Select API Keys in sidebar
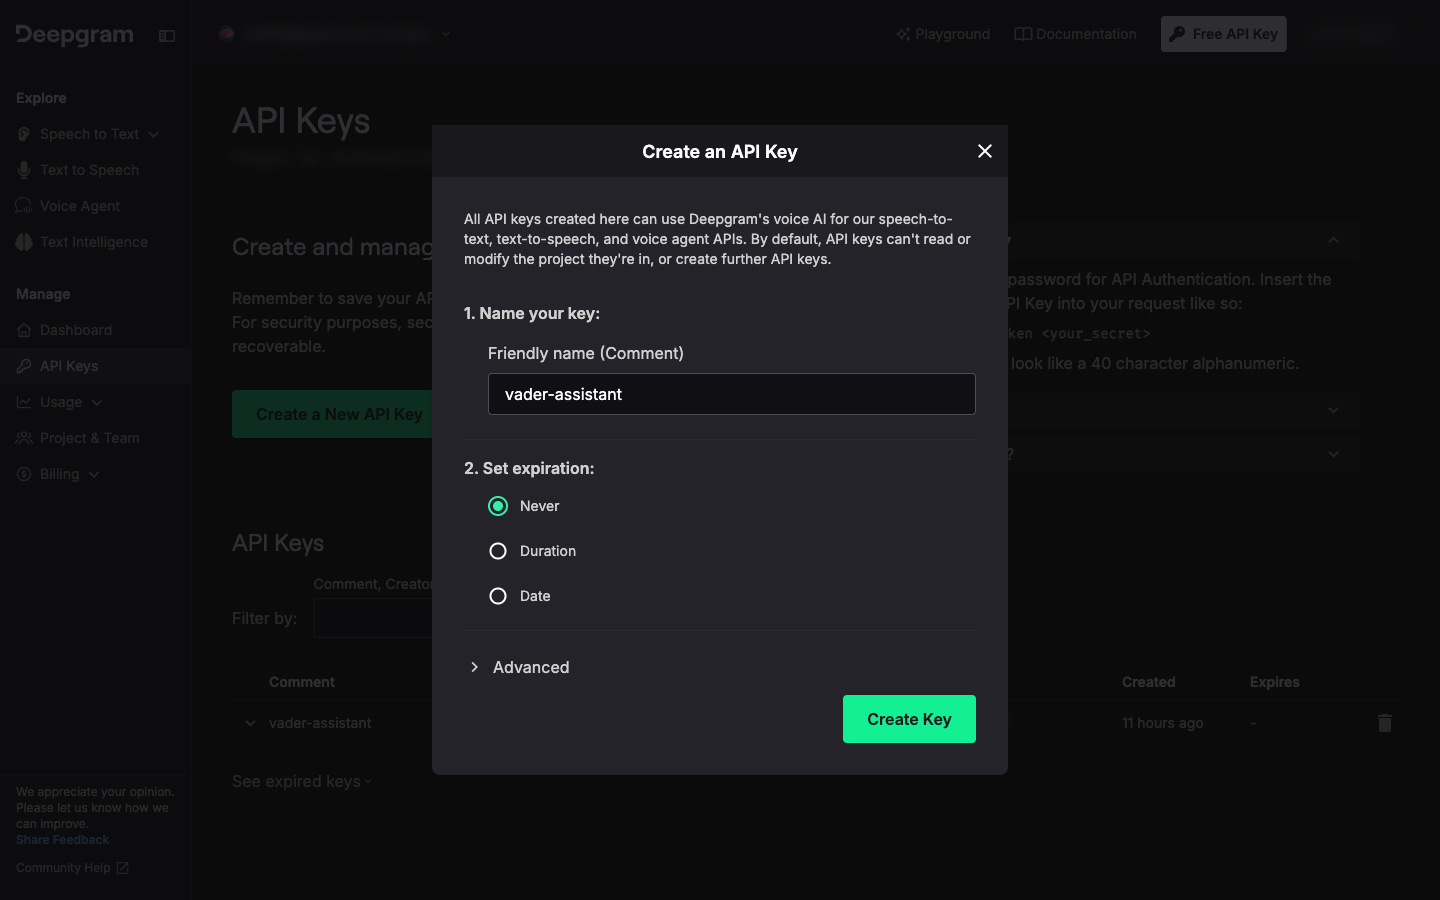 pyautogui.click(x=96, y=366)
